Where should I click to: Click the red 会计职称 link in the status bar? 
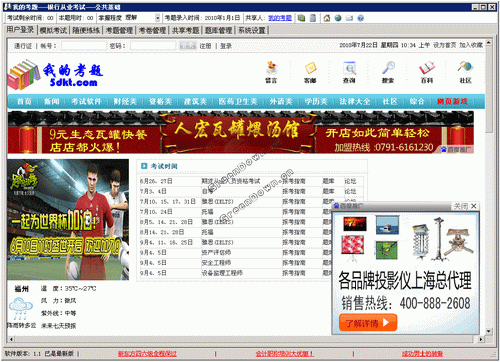click(x=284, y=354)
